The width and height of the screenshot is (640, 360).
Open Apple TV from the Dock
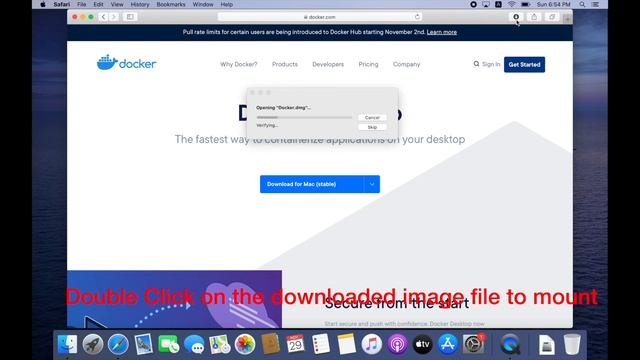point(422,344)
